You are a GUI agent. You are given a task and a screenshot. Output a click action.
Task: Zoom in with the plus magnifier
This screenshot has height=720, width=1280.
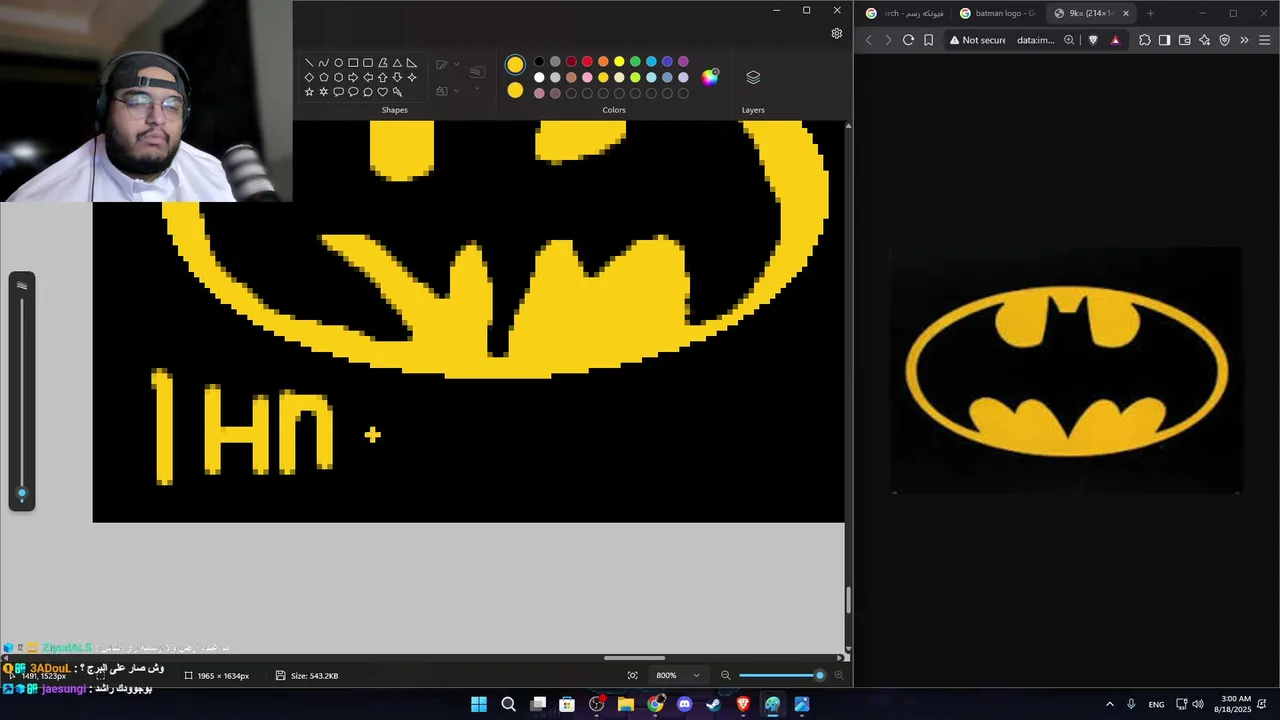click(838, 676)
